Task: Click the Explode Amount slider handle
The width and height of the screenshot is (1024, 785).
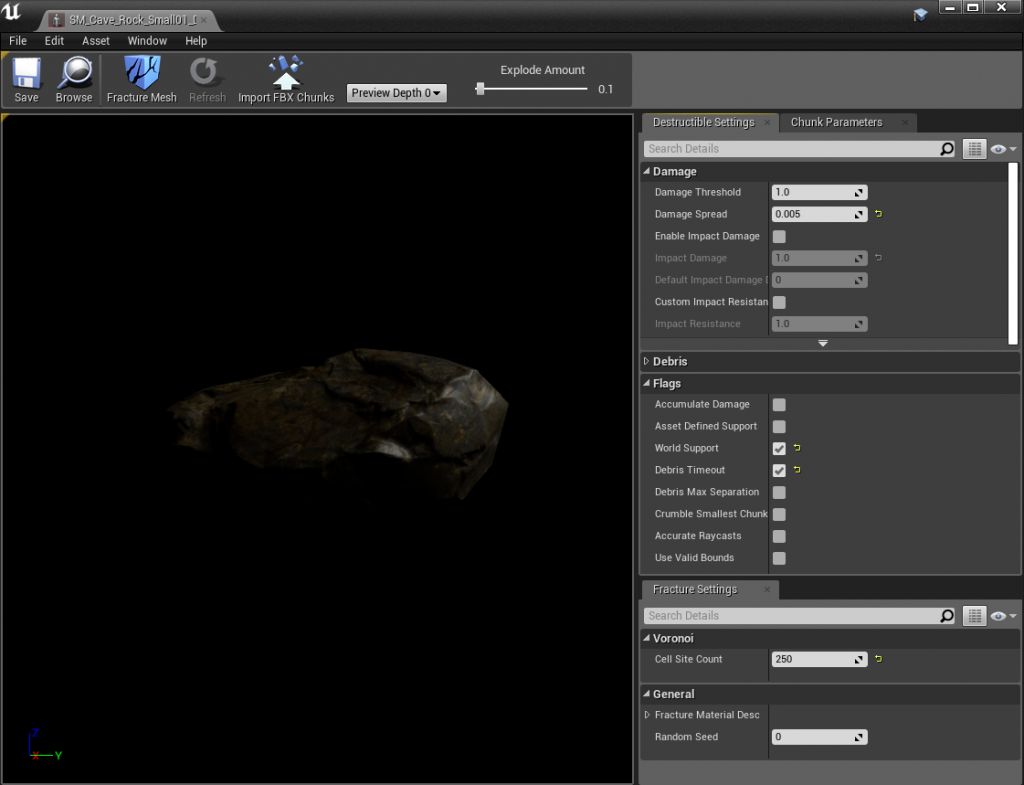Action: pyautogui.click(x=480, y=88)
